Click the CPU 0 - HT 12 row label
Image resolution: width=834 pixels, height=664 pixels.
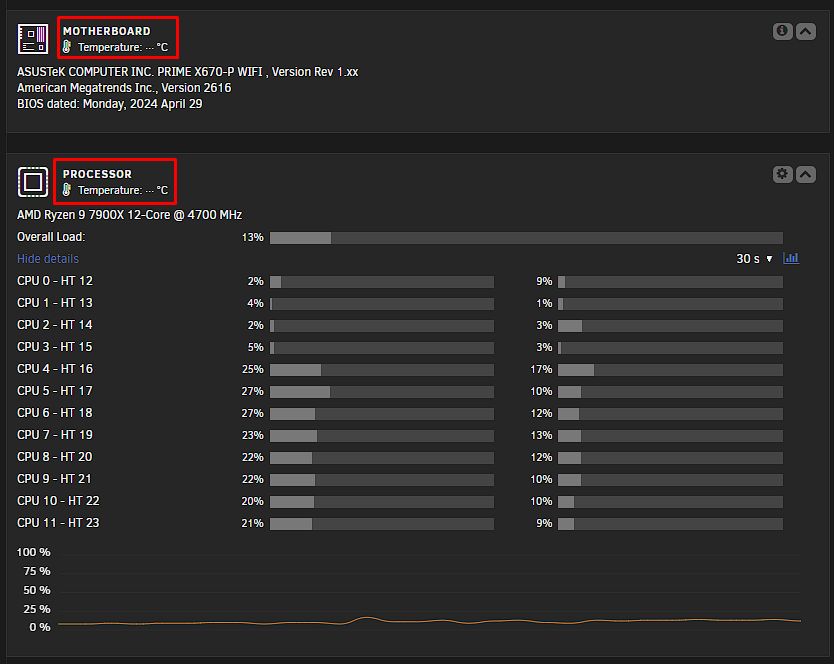[55, 281]
